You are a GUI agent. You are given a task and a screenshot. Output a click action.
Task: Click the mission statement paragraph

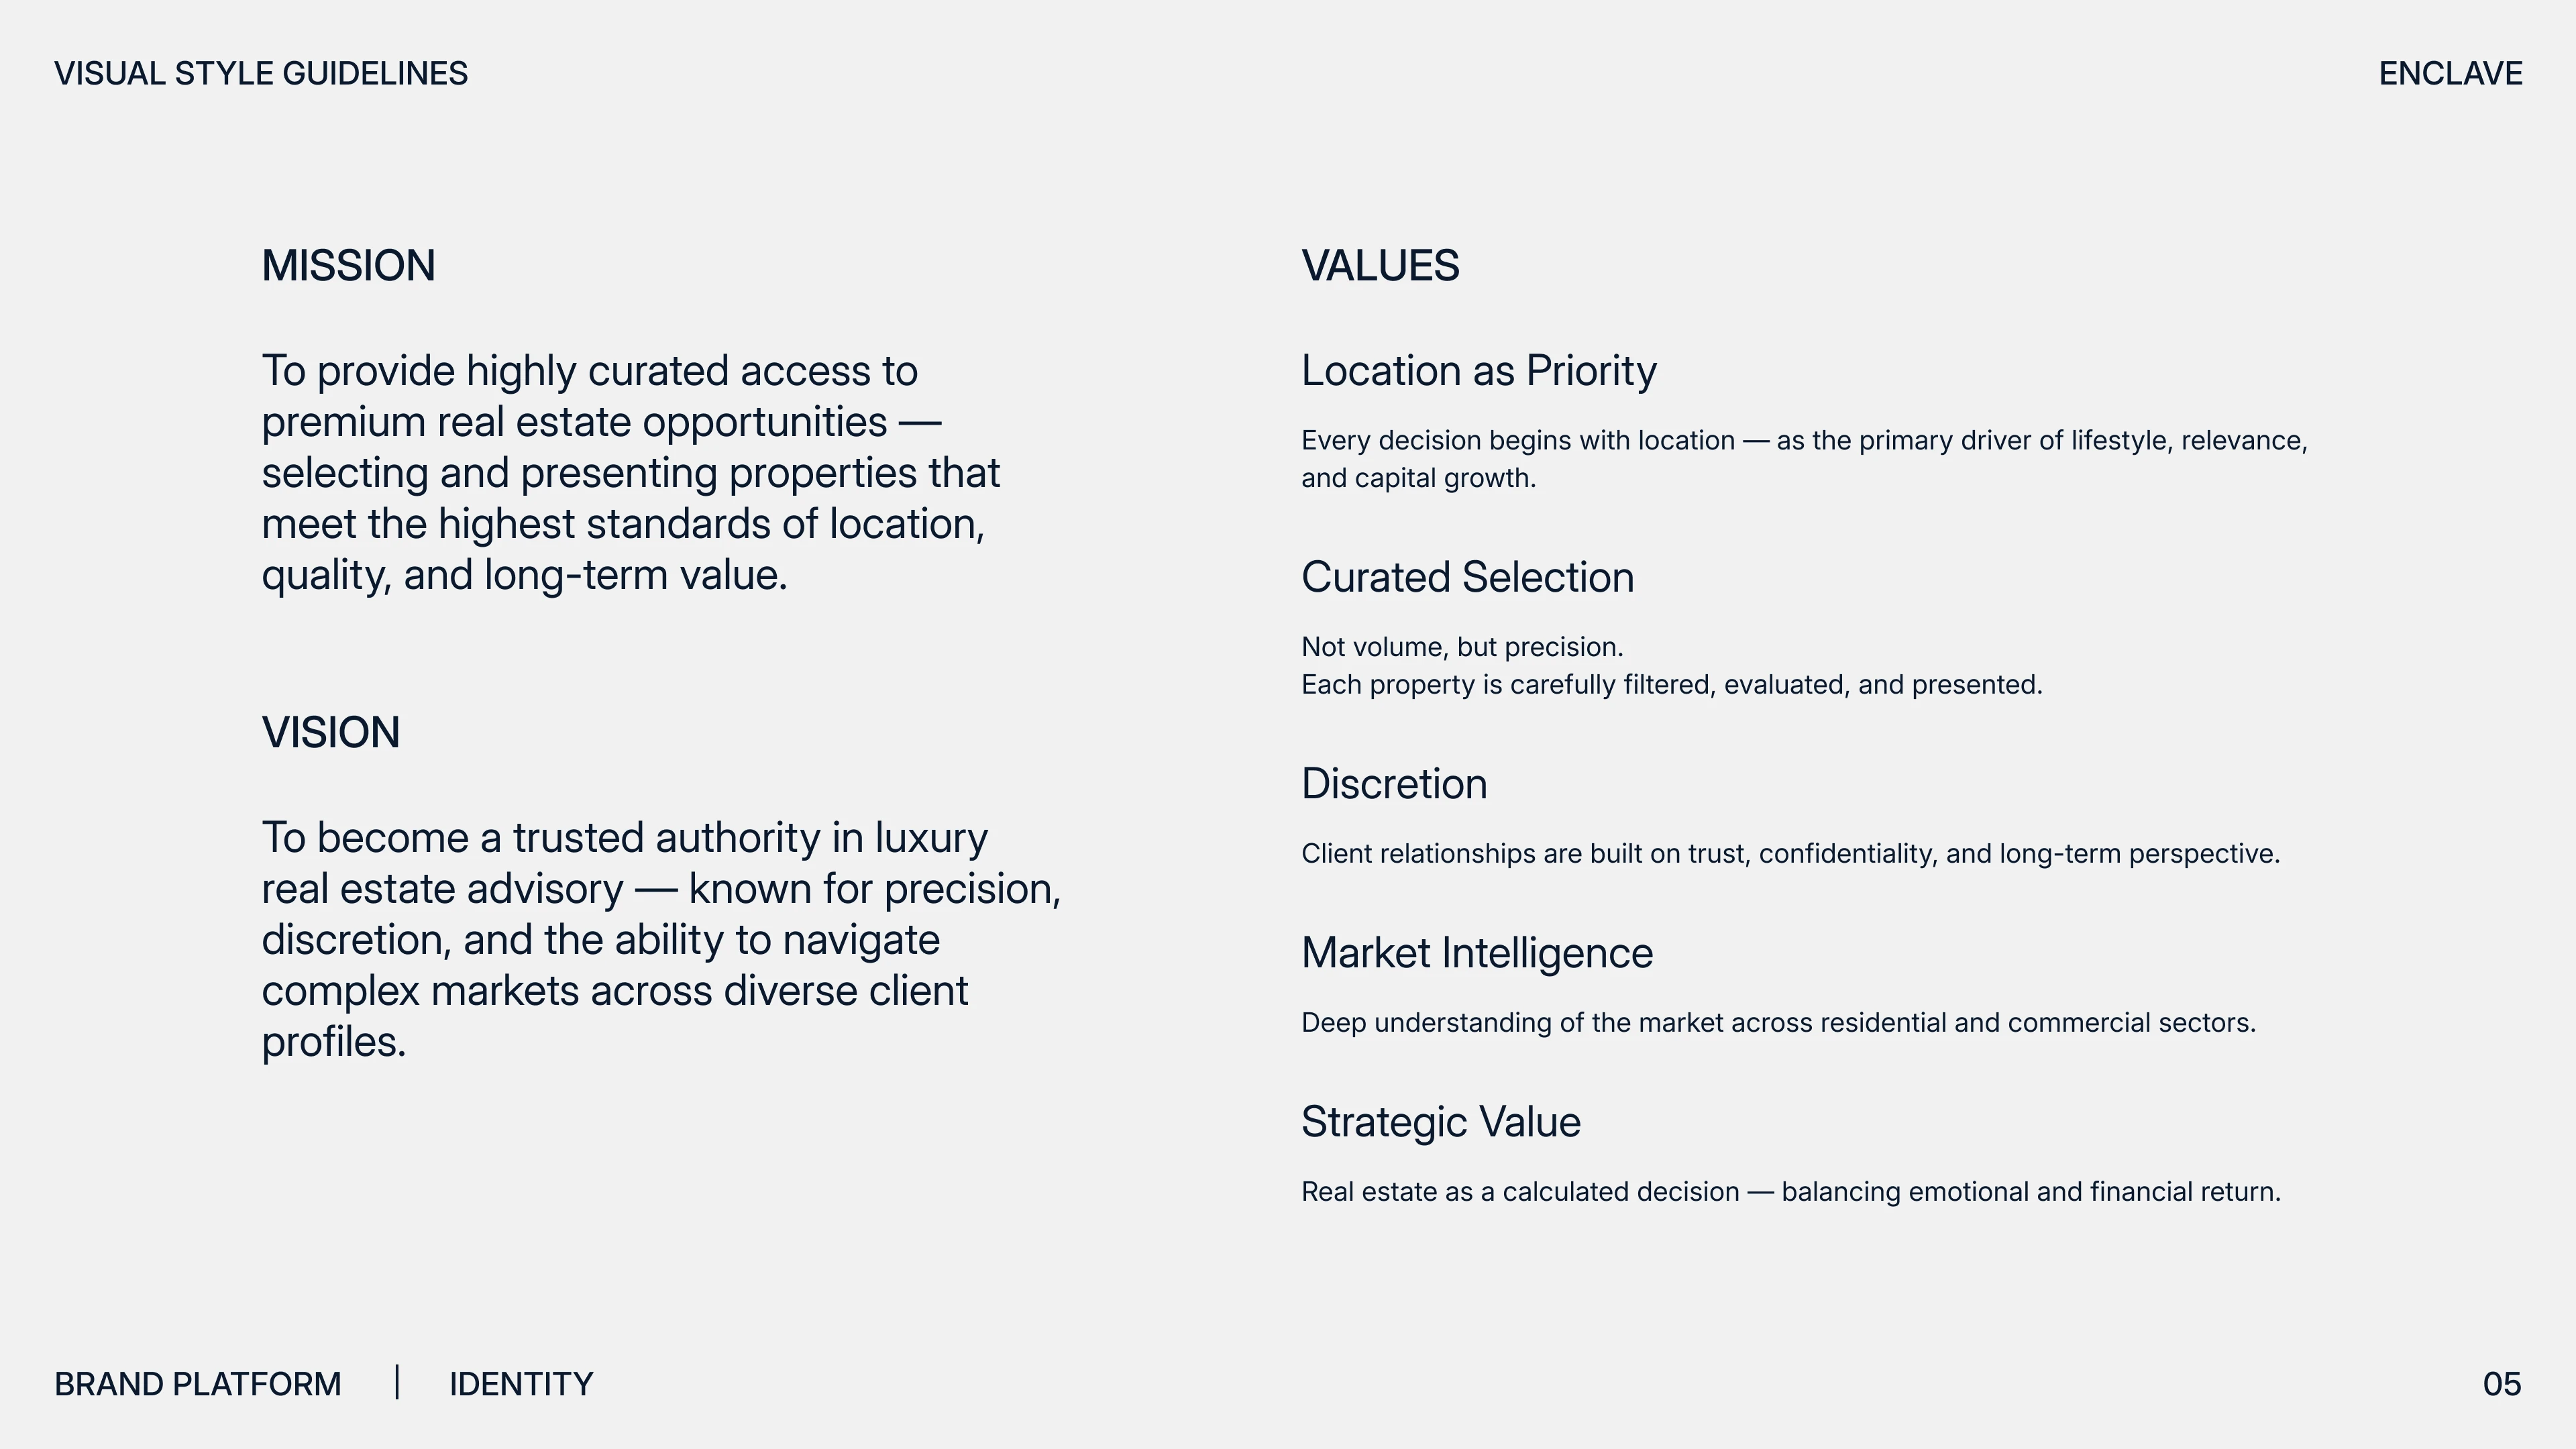[x=631, y=473]
